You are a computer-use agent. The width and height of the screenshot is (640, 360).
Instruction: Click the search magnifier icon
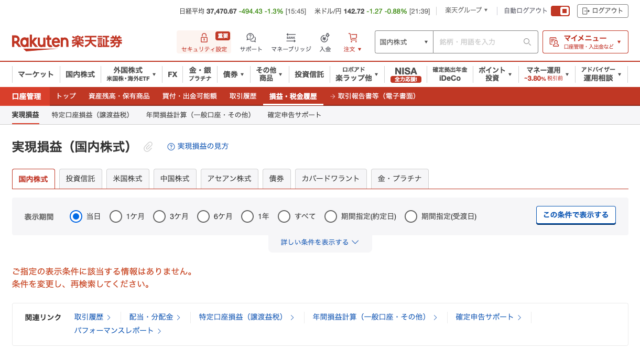[x=527, y=42]
